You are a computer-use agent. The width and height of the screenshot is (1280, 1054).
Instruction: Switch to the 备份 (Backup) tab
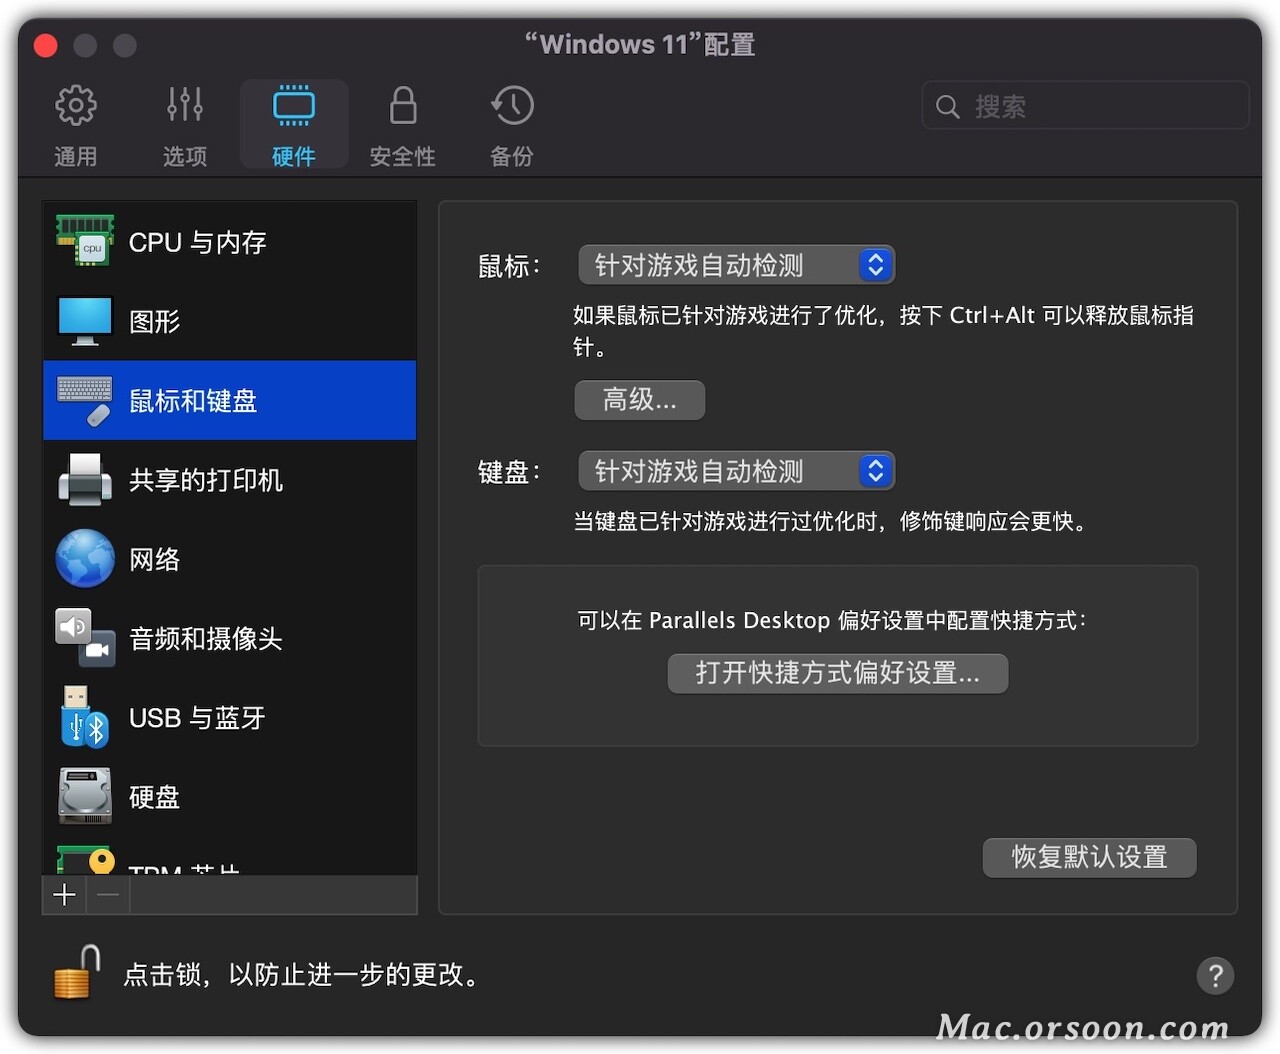(512, 124)
